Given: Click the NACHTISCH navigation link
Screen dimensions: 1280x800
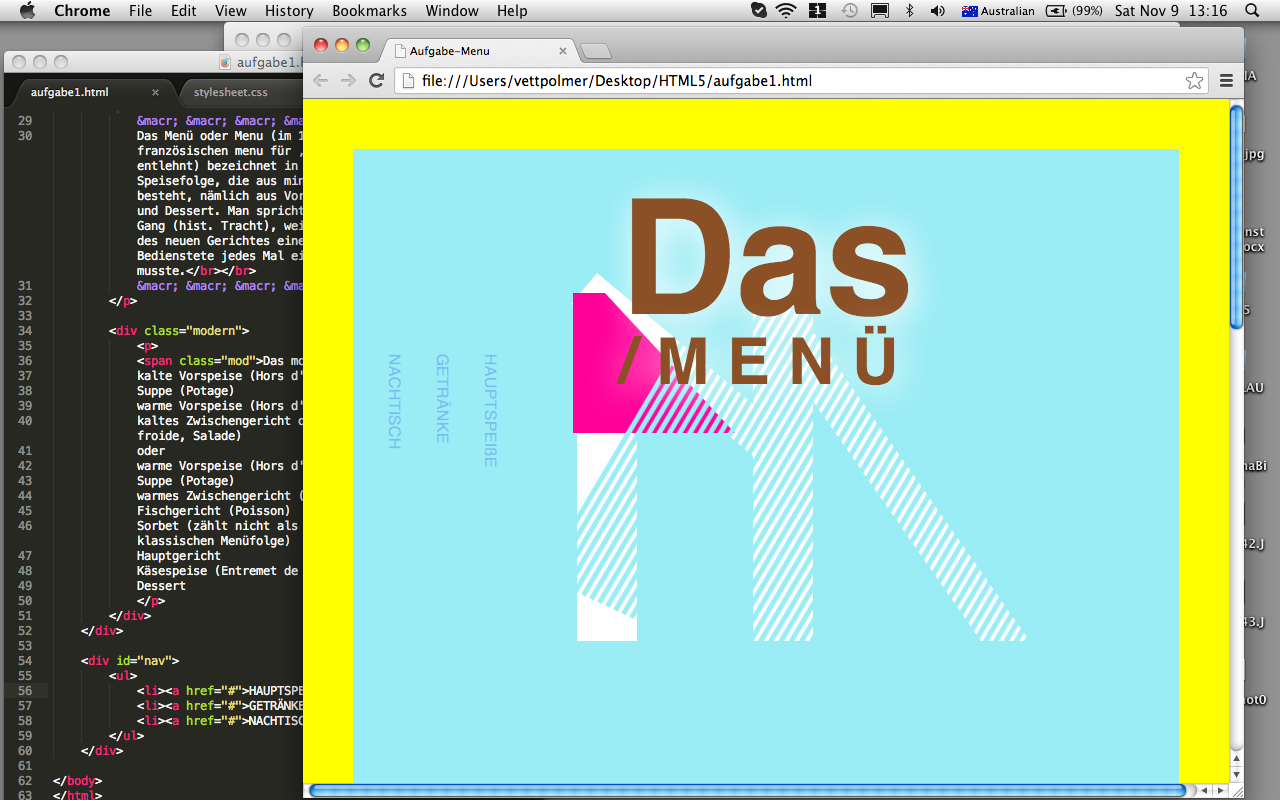Looking at the screenshot, I should click(x=394, y=401).
